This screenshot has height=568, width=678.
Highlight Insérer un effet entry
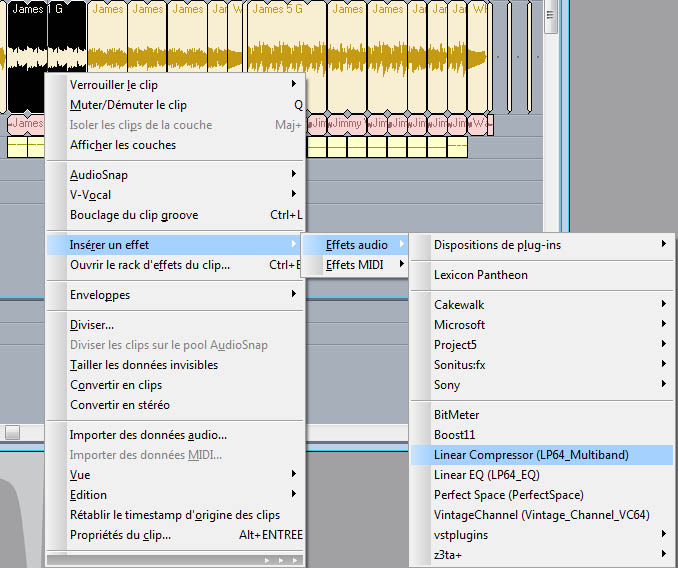[174, 245]
